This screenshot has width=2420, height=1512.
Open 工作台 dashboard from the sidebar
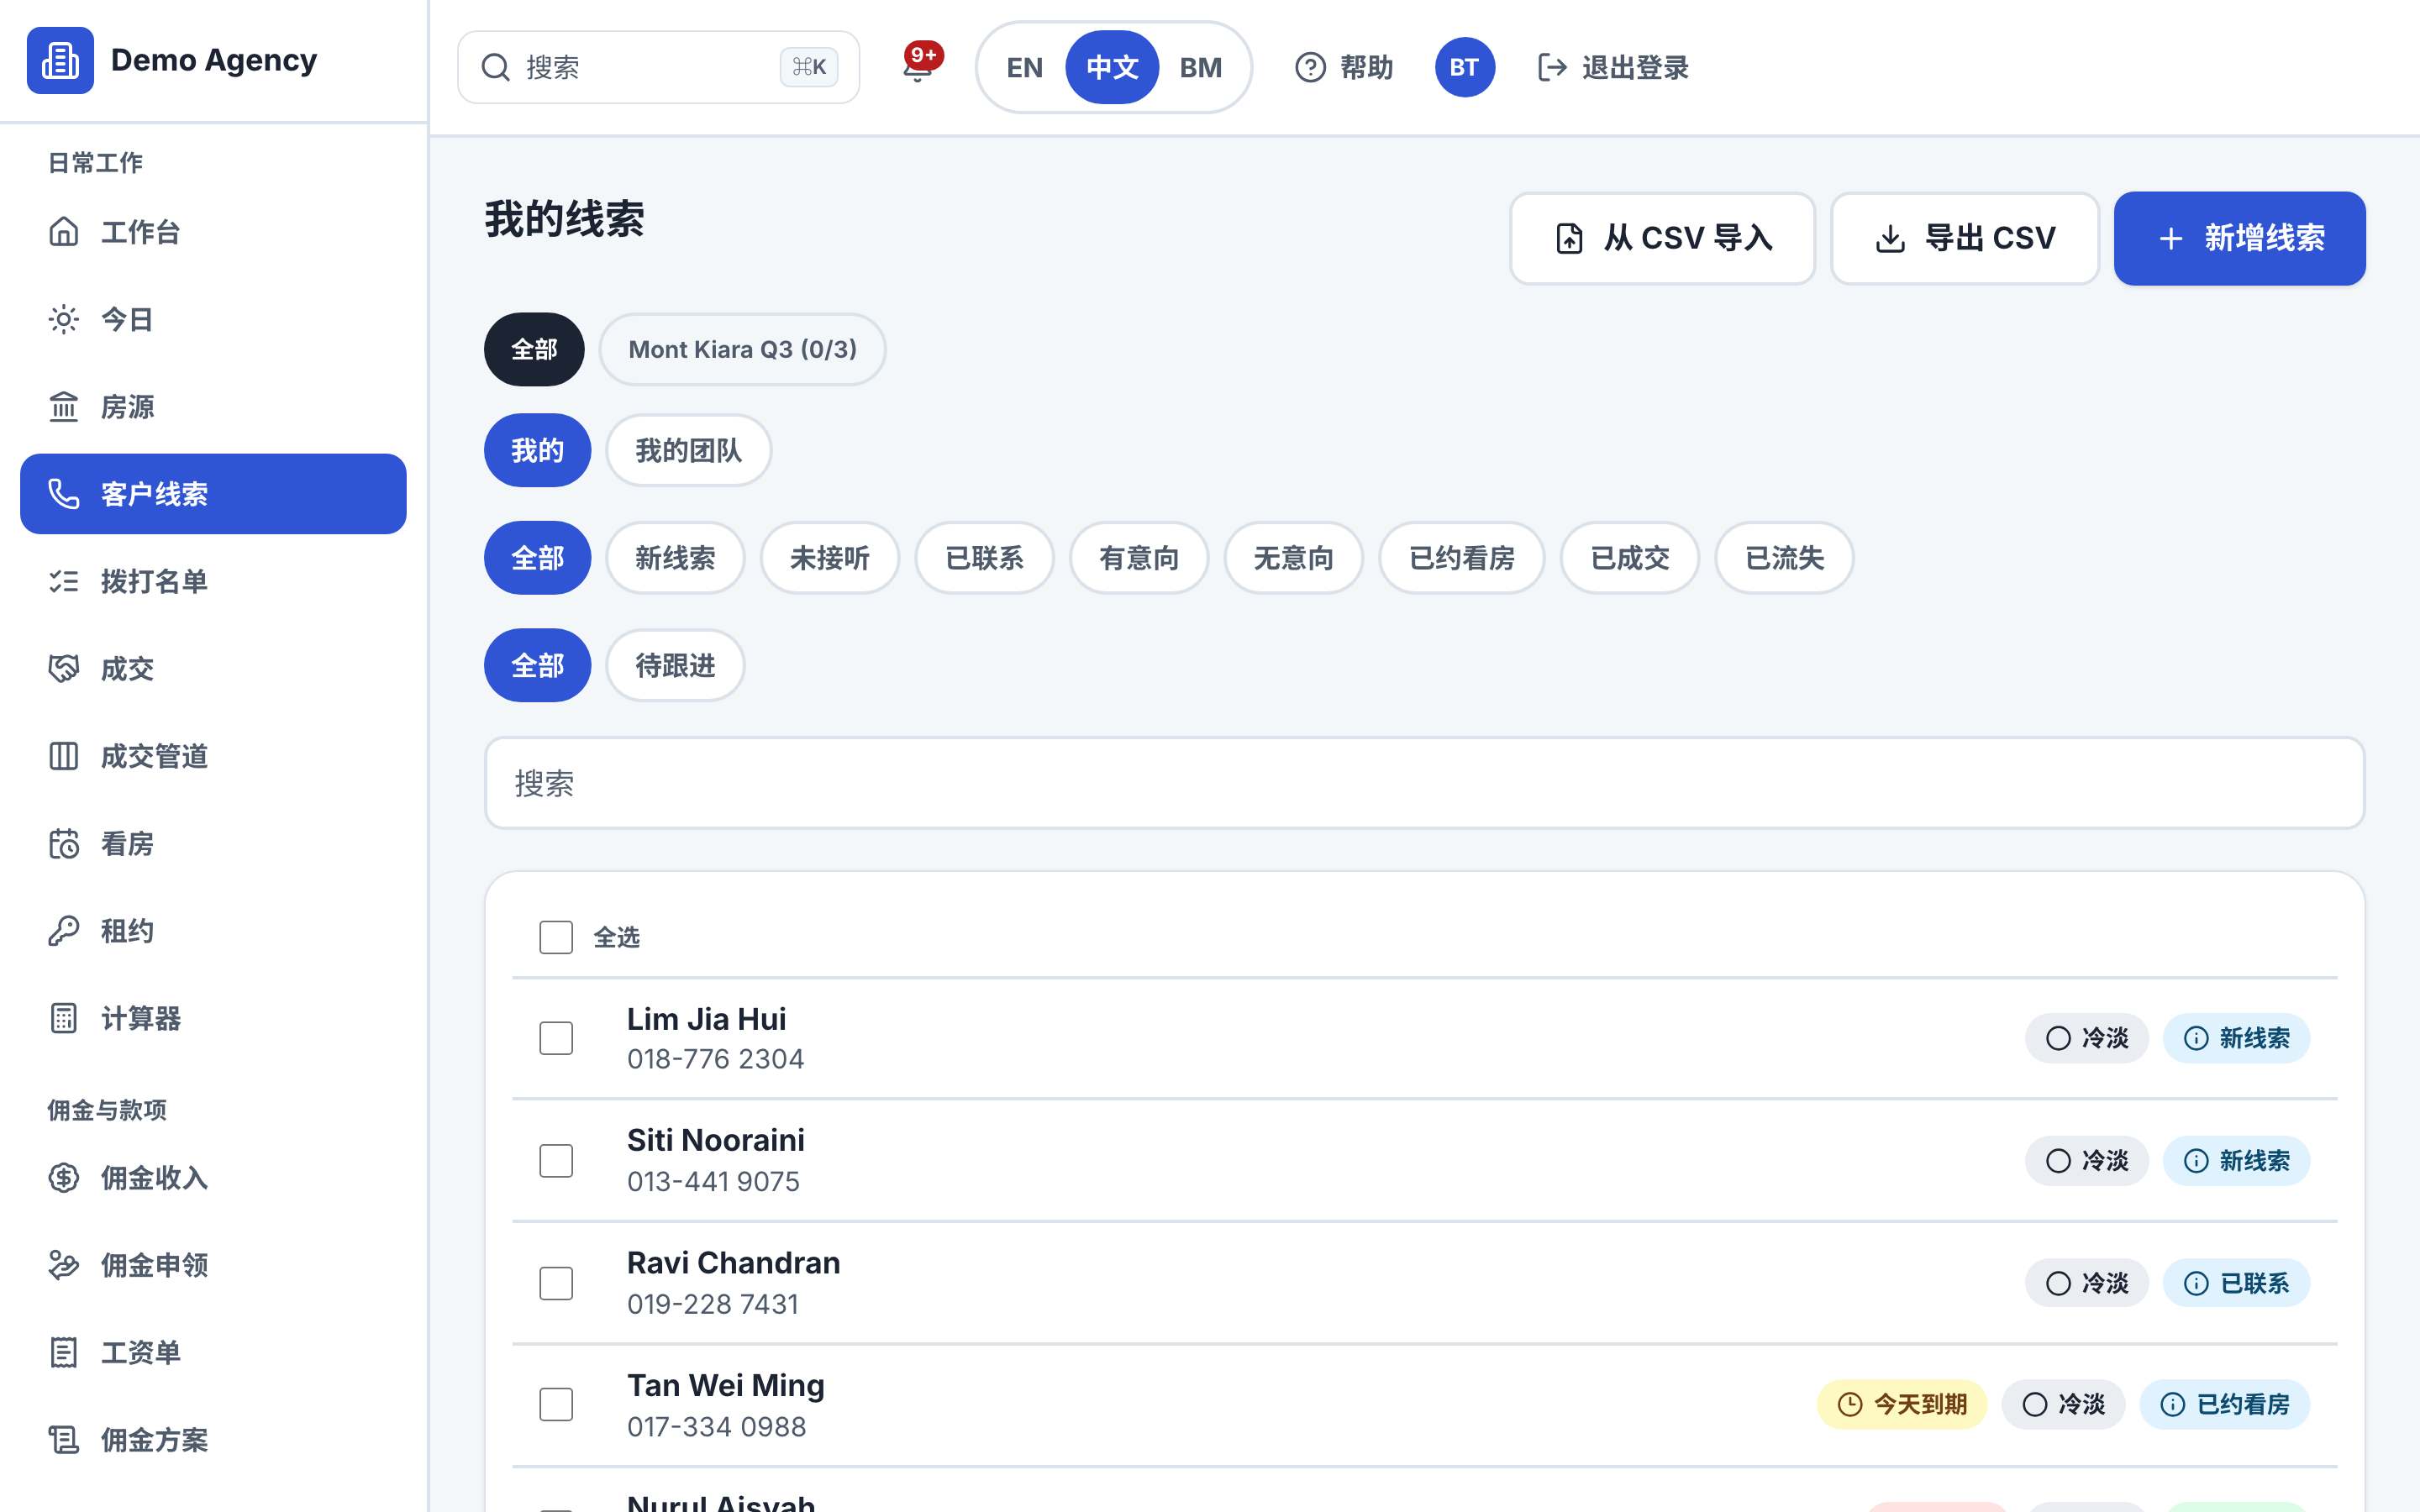(x=213, y=232)
